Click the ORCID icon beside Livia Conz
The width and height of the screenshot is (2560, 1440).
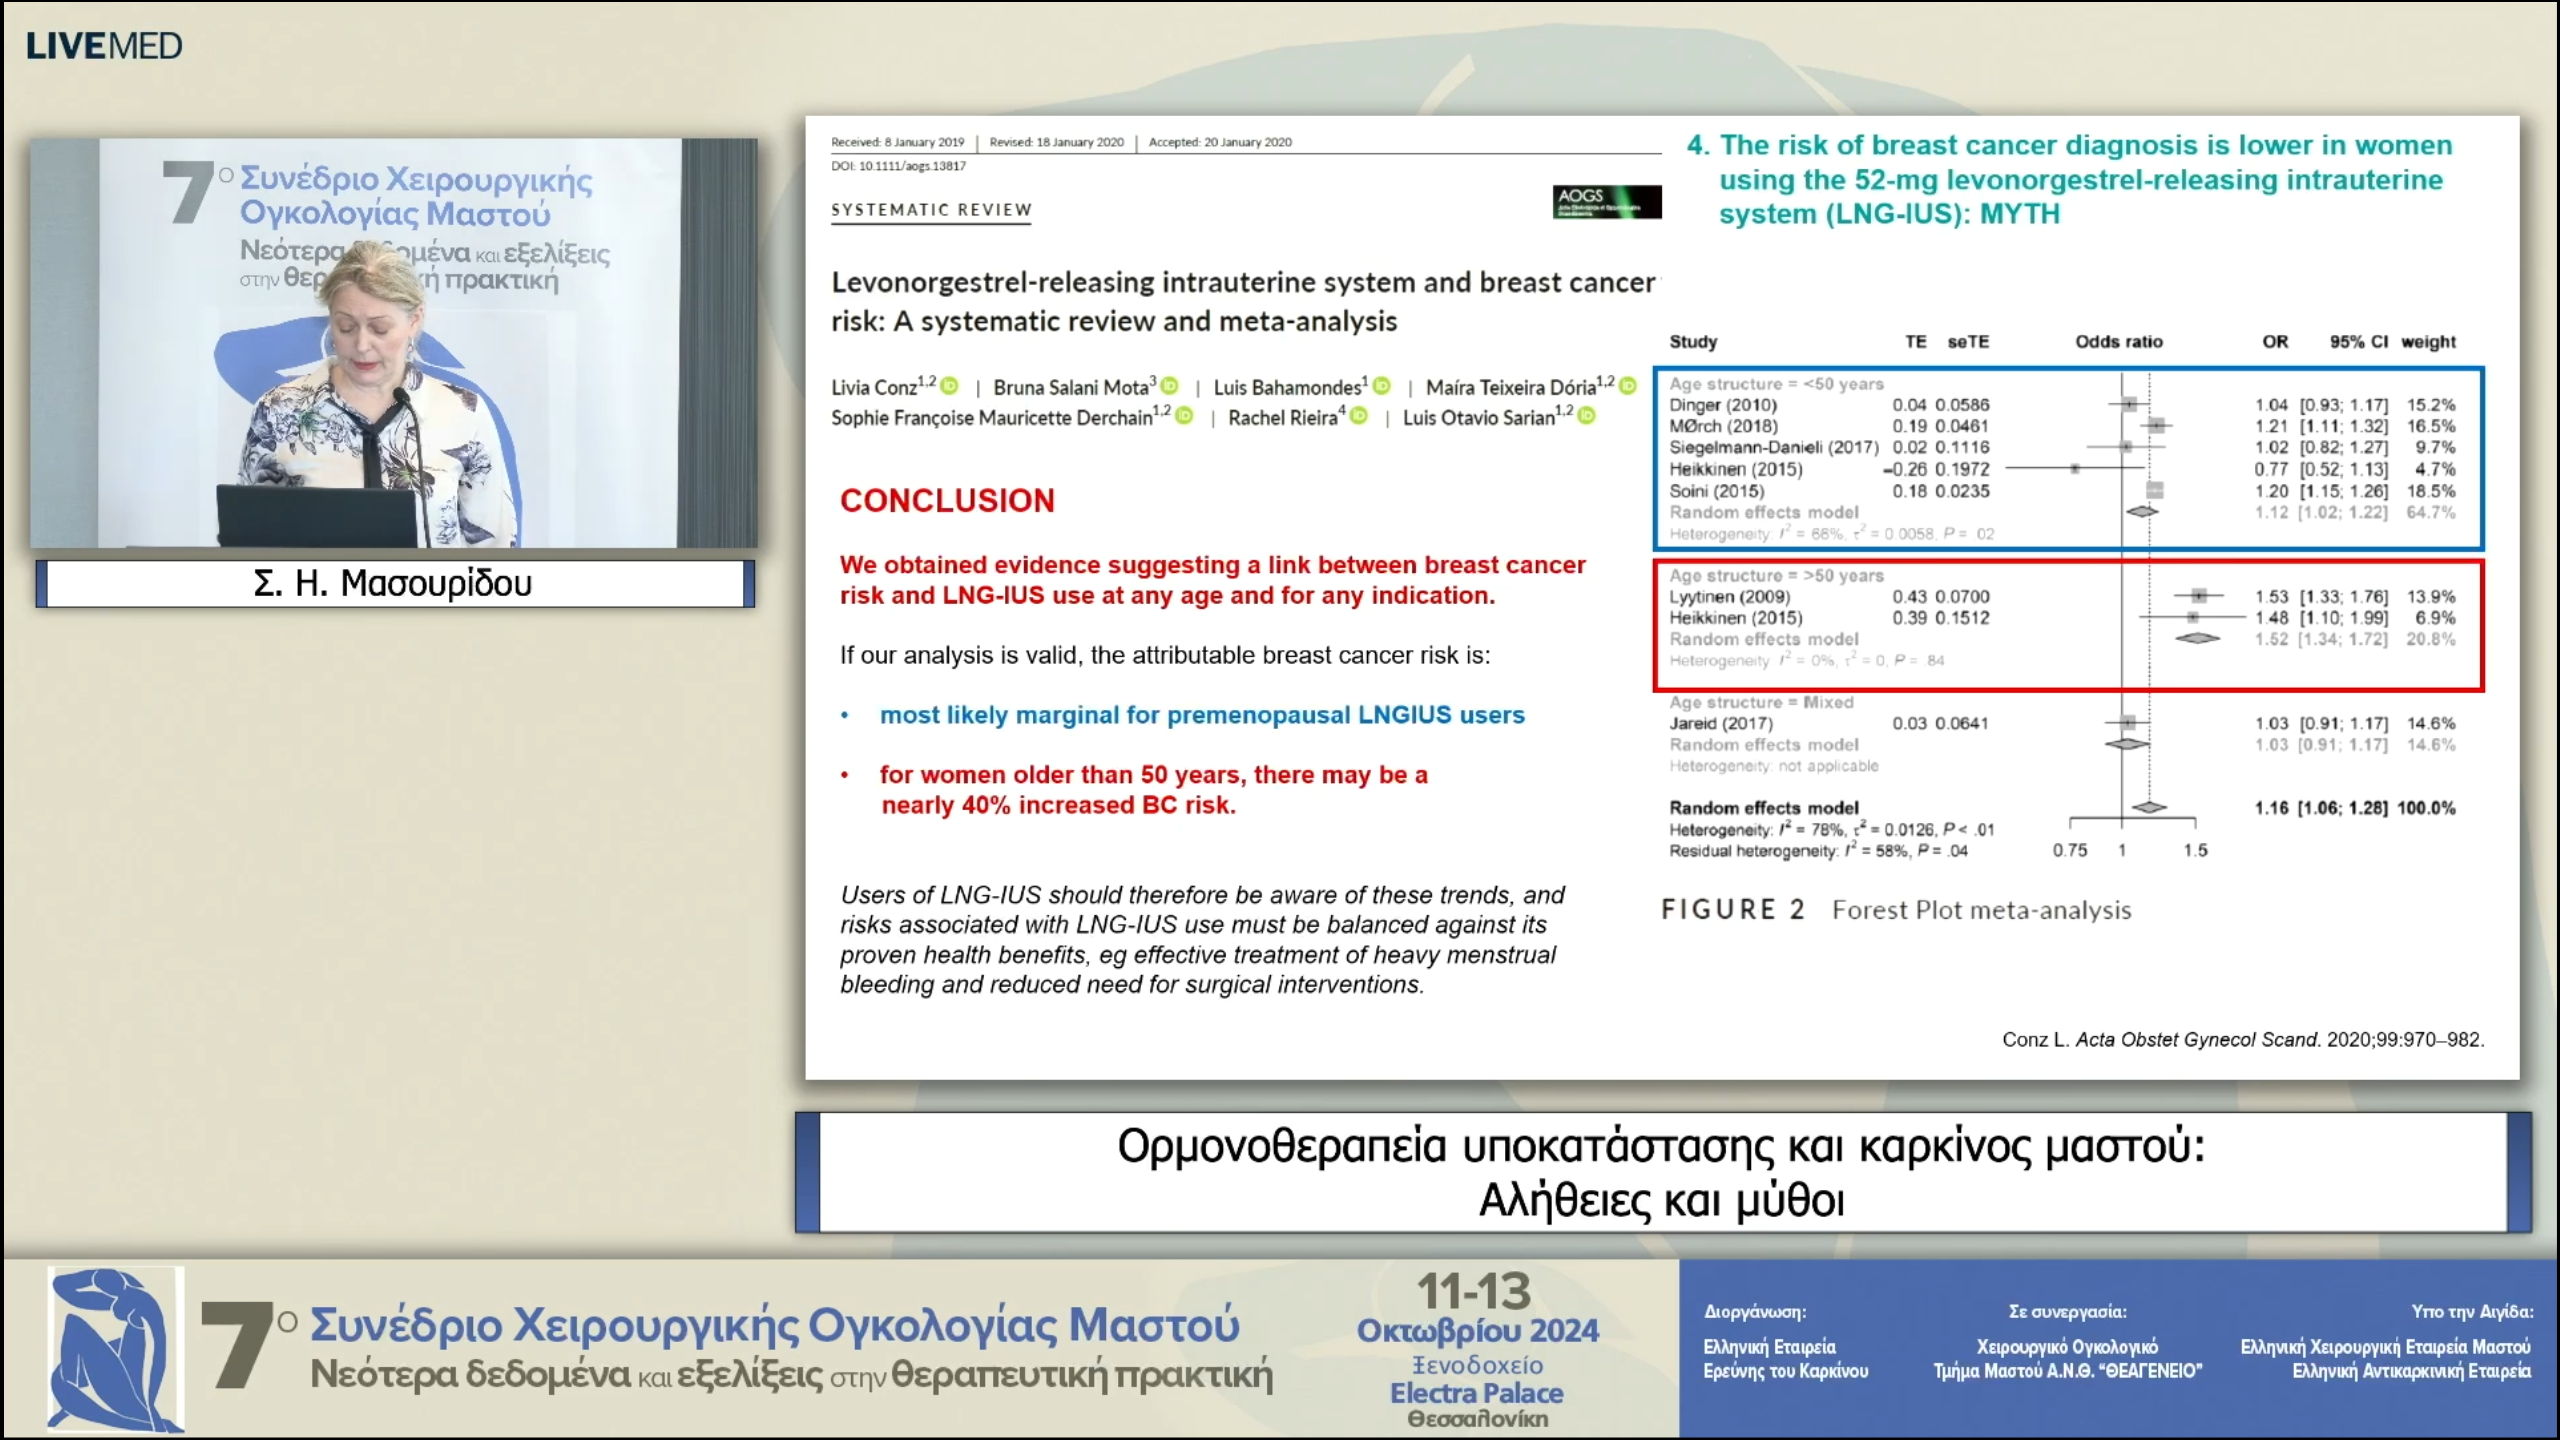[950, 386]
